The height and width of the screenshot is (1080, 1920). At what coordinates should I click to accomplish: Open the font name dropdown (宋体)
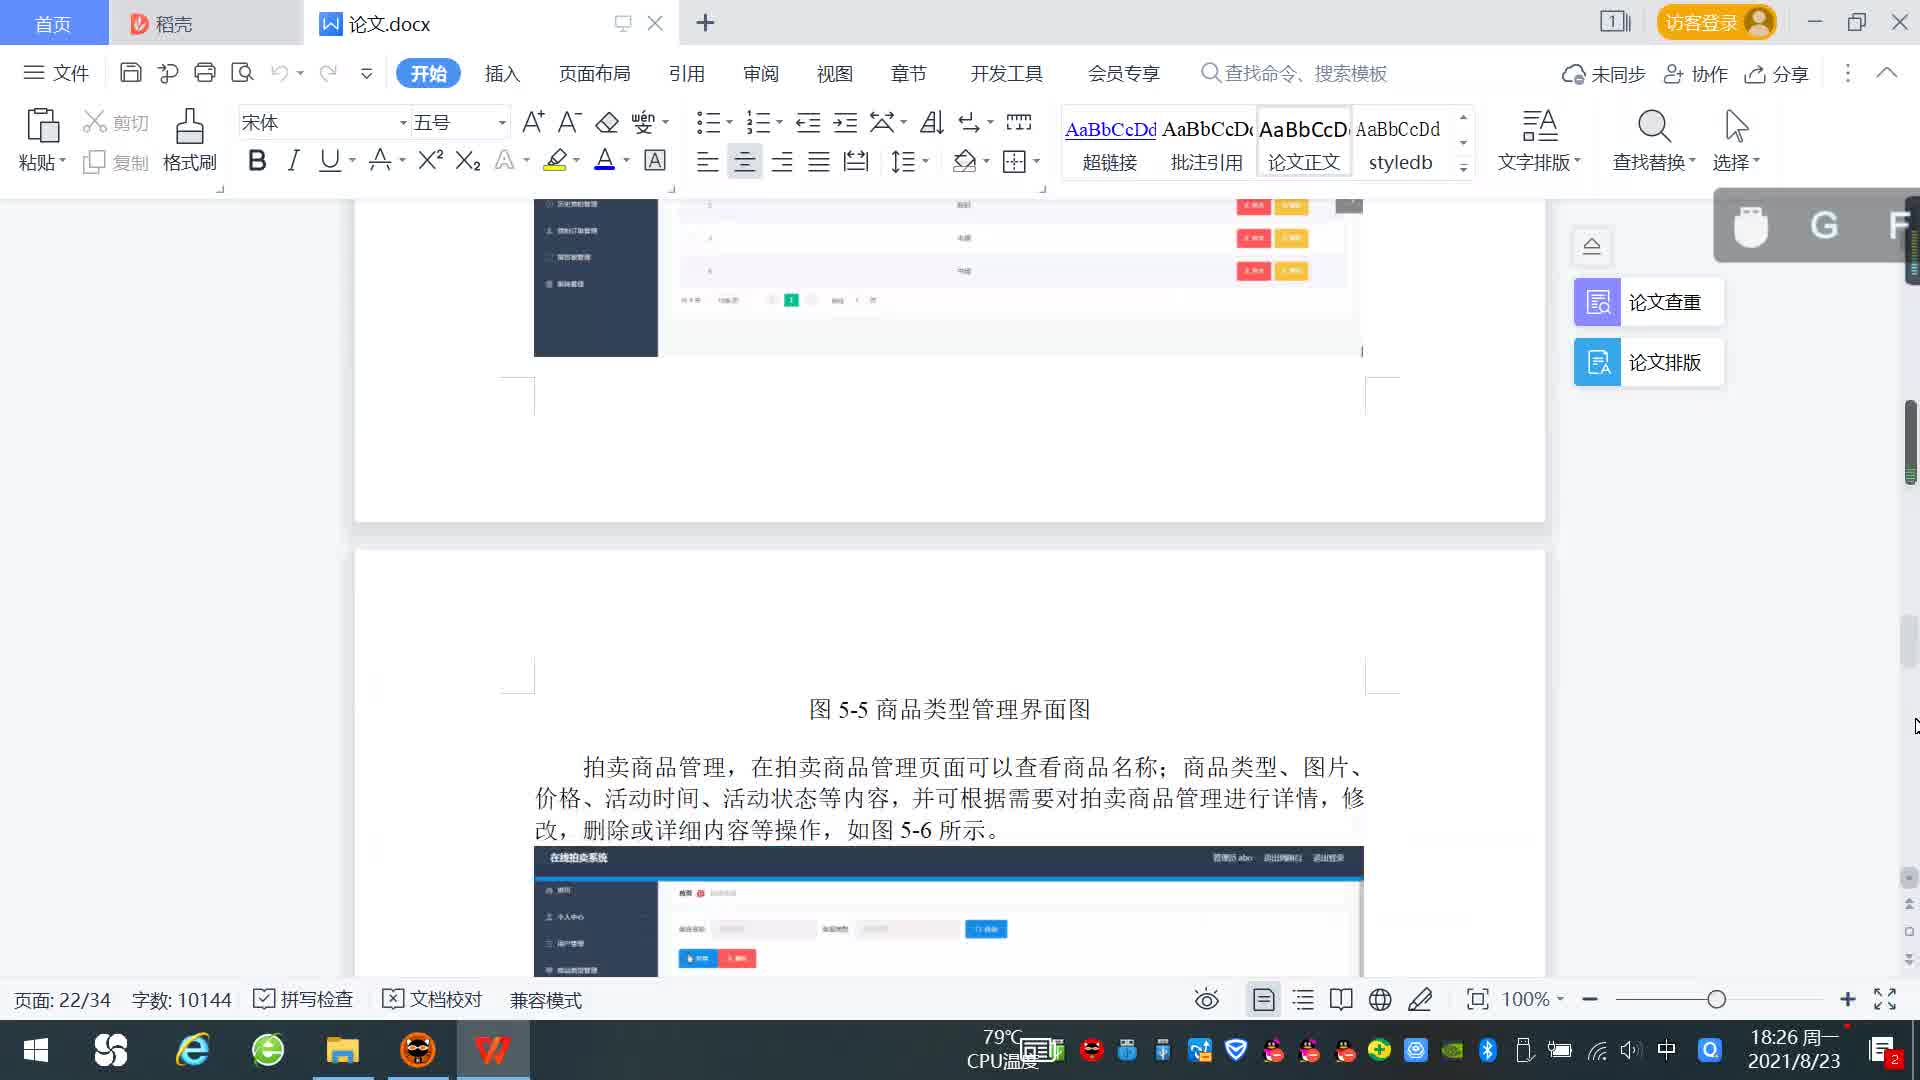coord(403,123)
